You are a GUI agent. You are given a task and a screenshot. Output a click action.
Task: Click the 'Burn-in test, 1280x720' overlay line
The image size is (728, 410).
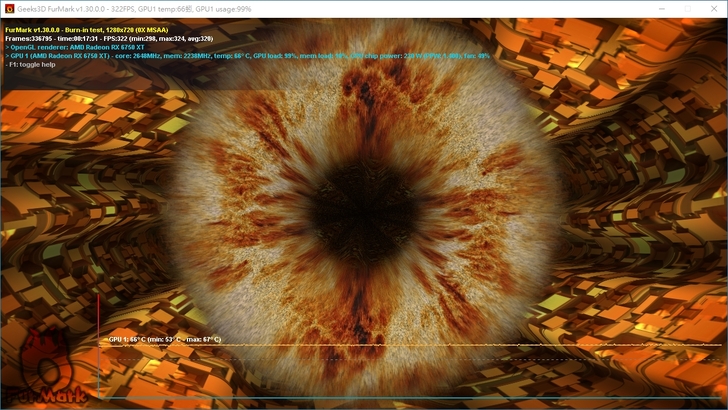coord(87,30)
